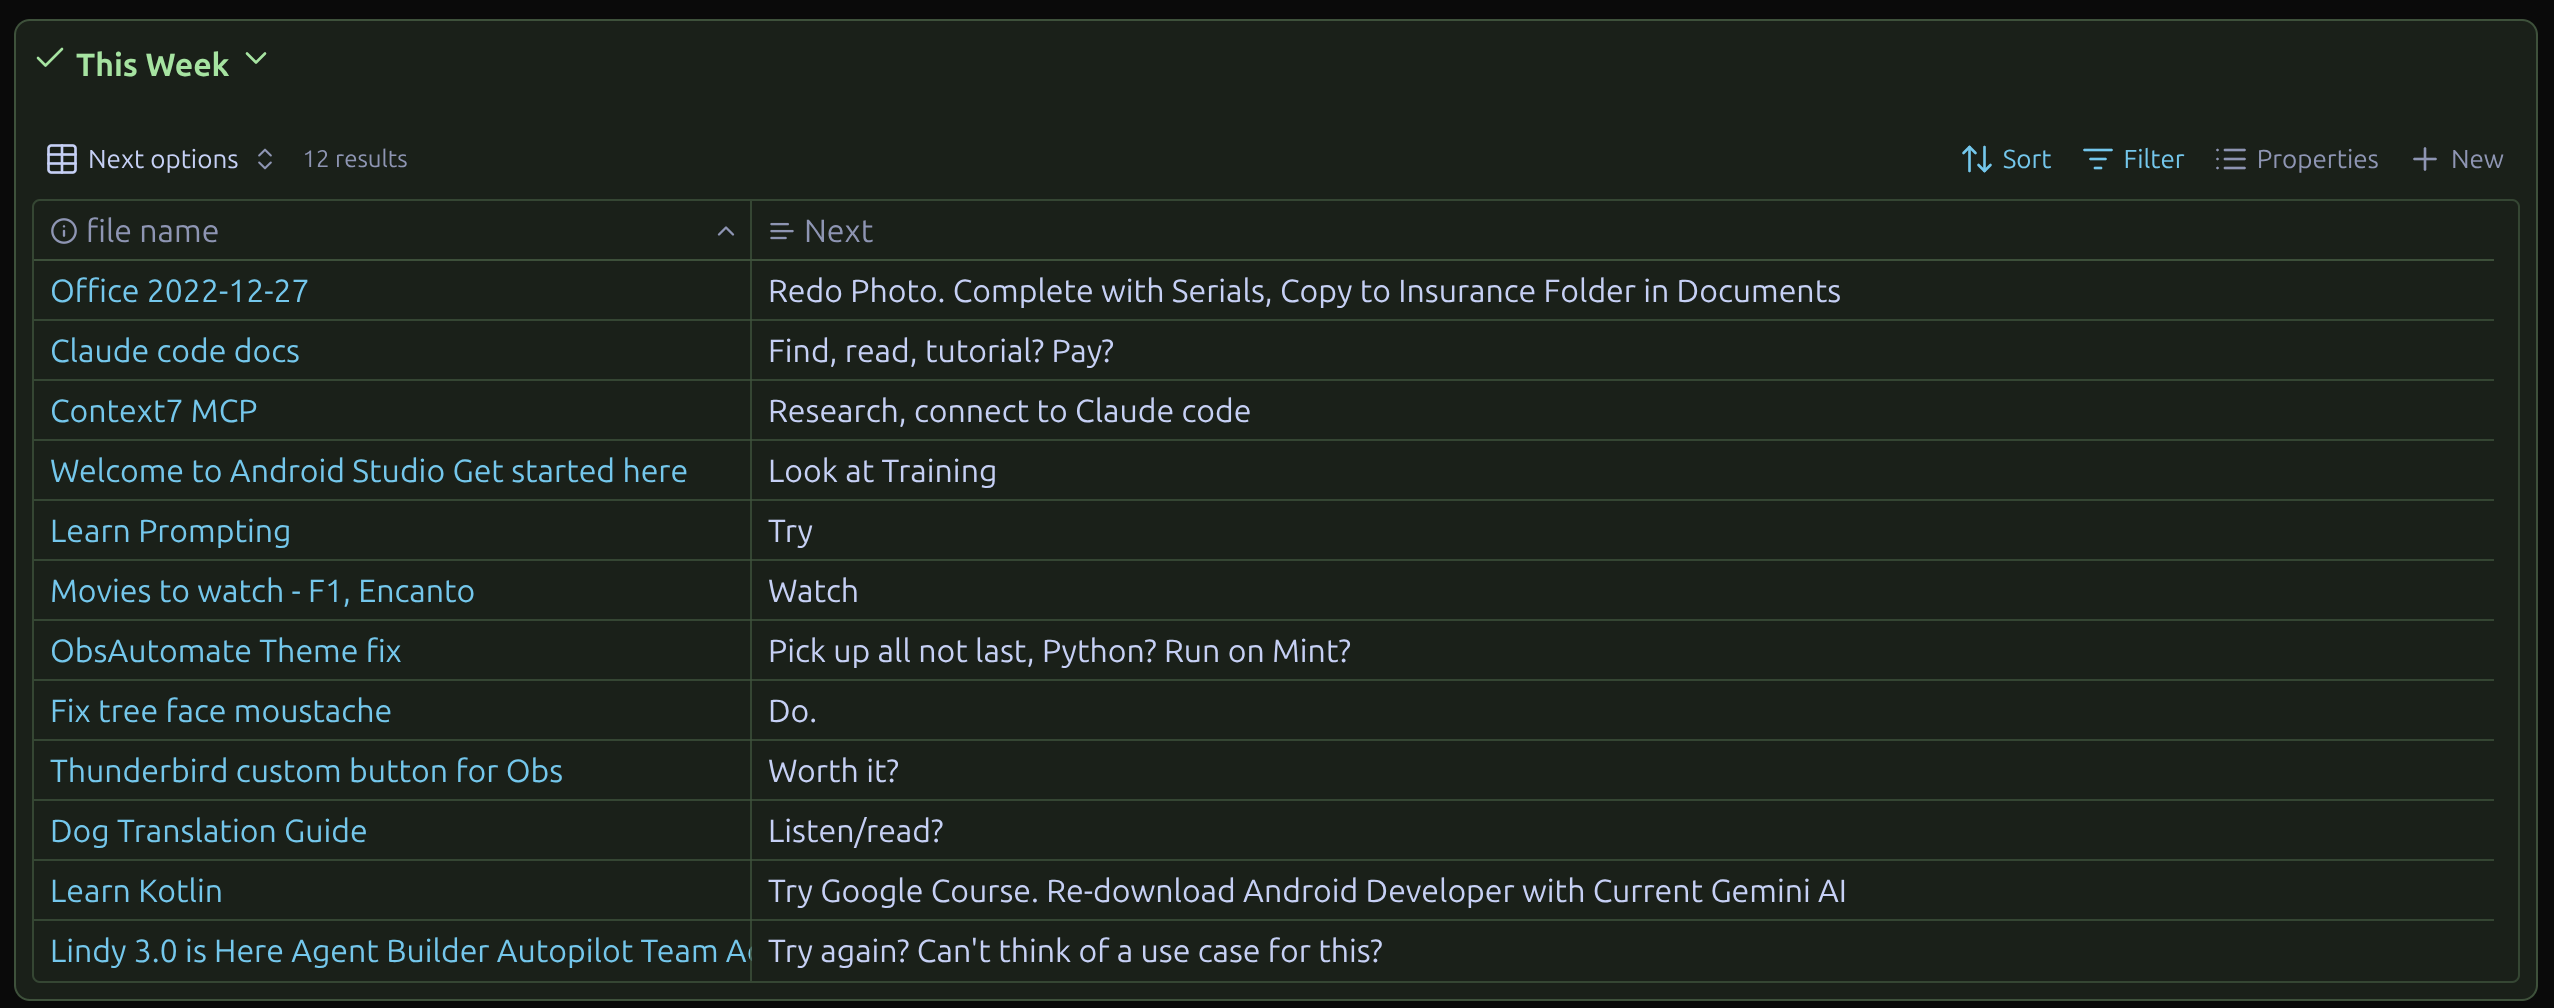2554x1008 pixels.
Task: Open the ObsAutomate Theme fix note
Action: [x=226, y=651]
